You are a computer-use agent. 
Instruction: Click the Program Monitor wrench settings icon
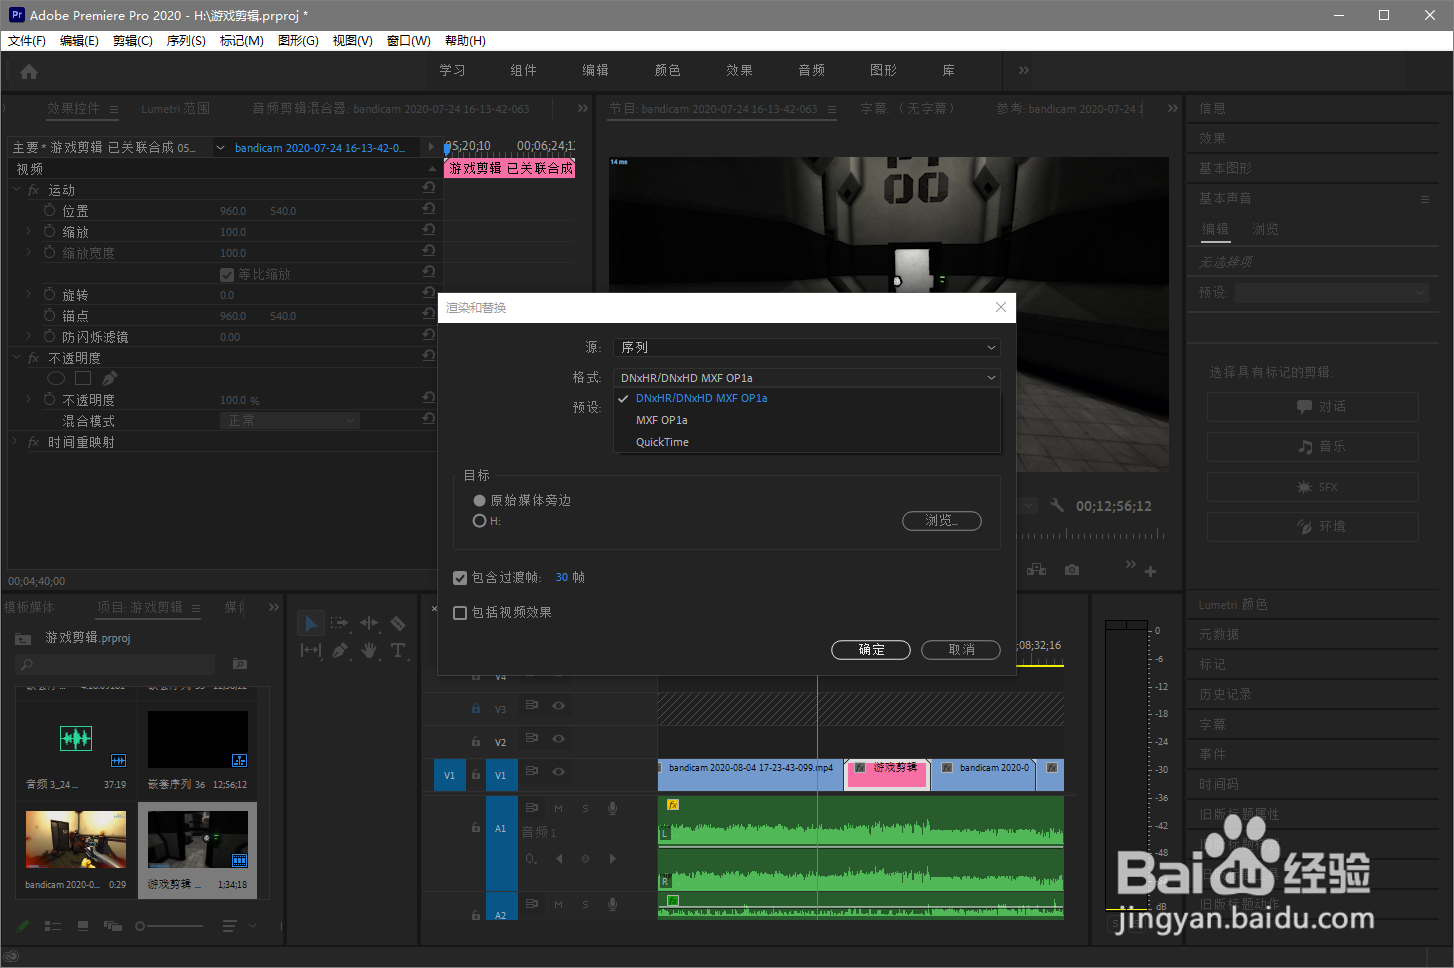[1057, 506]
